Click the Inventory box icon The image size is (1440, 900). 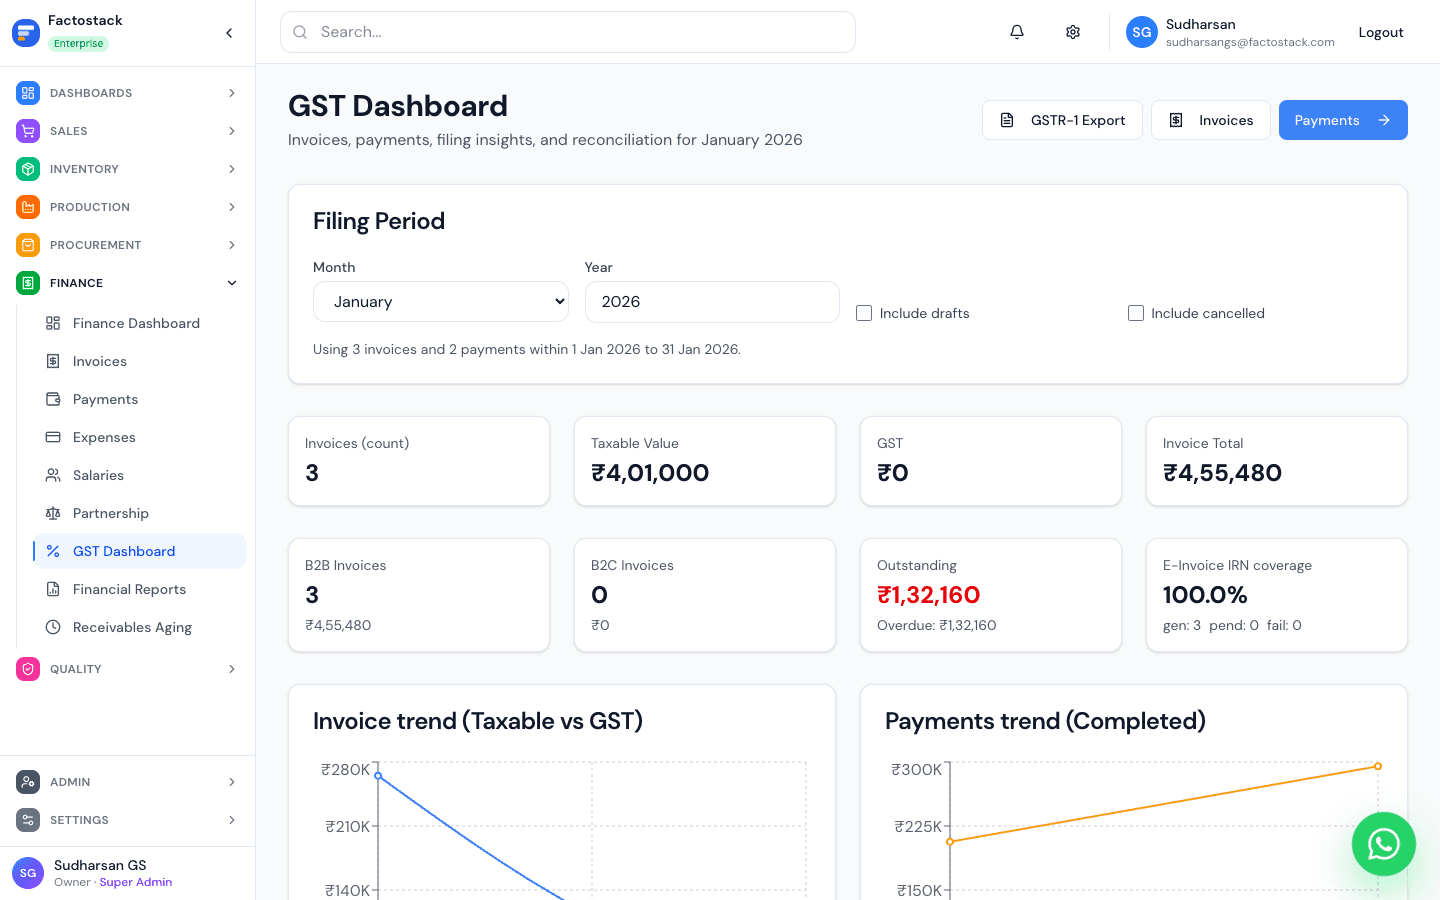click(x=28, y=169)
